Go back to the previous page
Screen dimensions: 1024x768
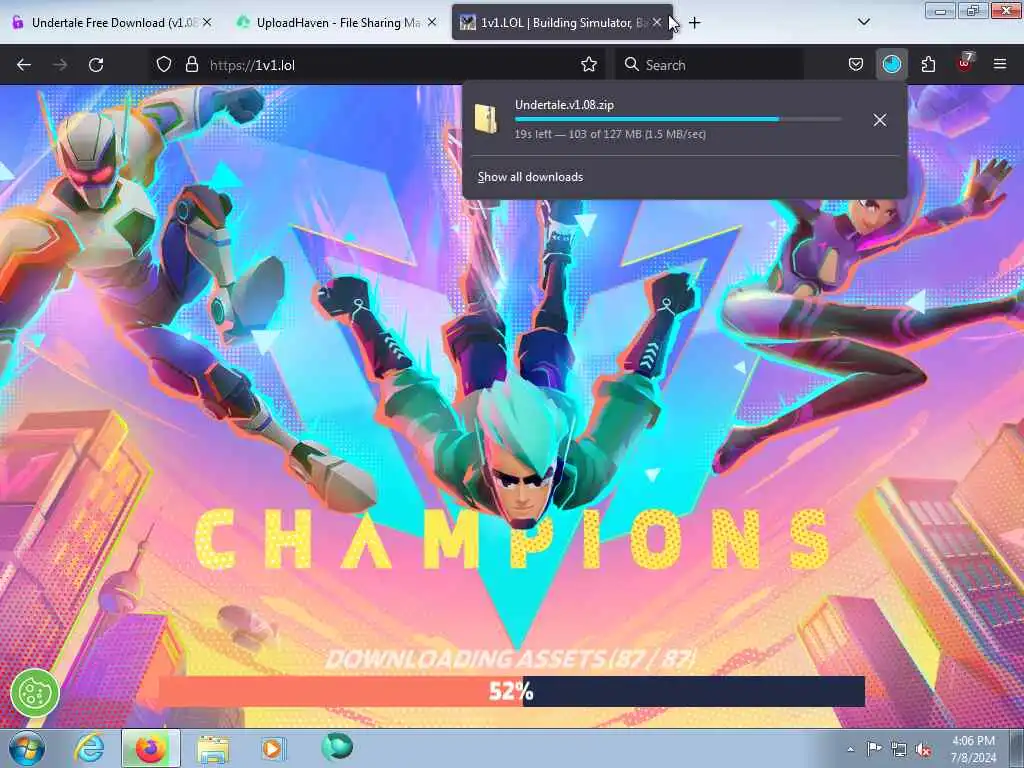24,65
